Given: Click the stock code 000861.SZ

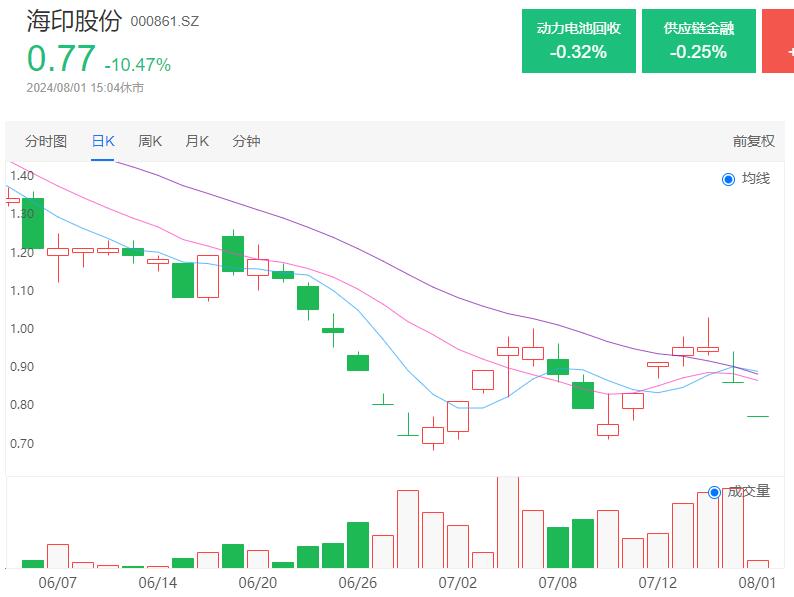Looking at the screenshot, I should click(x=165, y=21).
